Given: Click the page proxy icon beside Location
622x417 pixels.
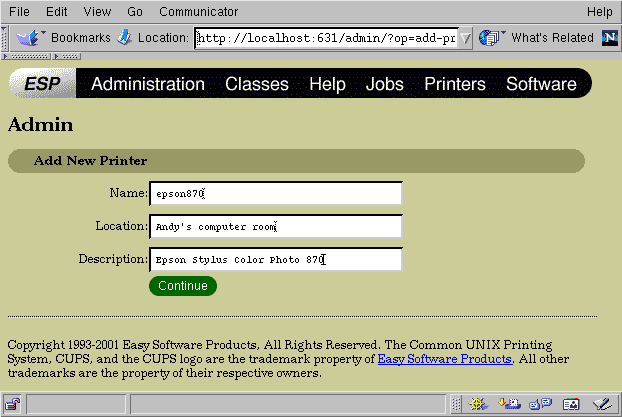Looking at the screenshot, I should pyautogui.click(x=124, y=38).
